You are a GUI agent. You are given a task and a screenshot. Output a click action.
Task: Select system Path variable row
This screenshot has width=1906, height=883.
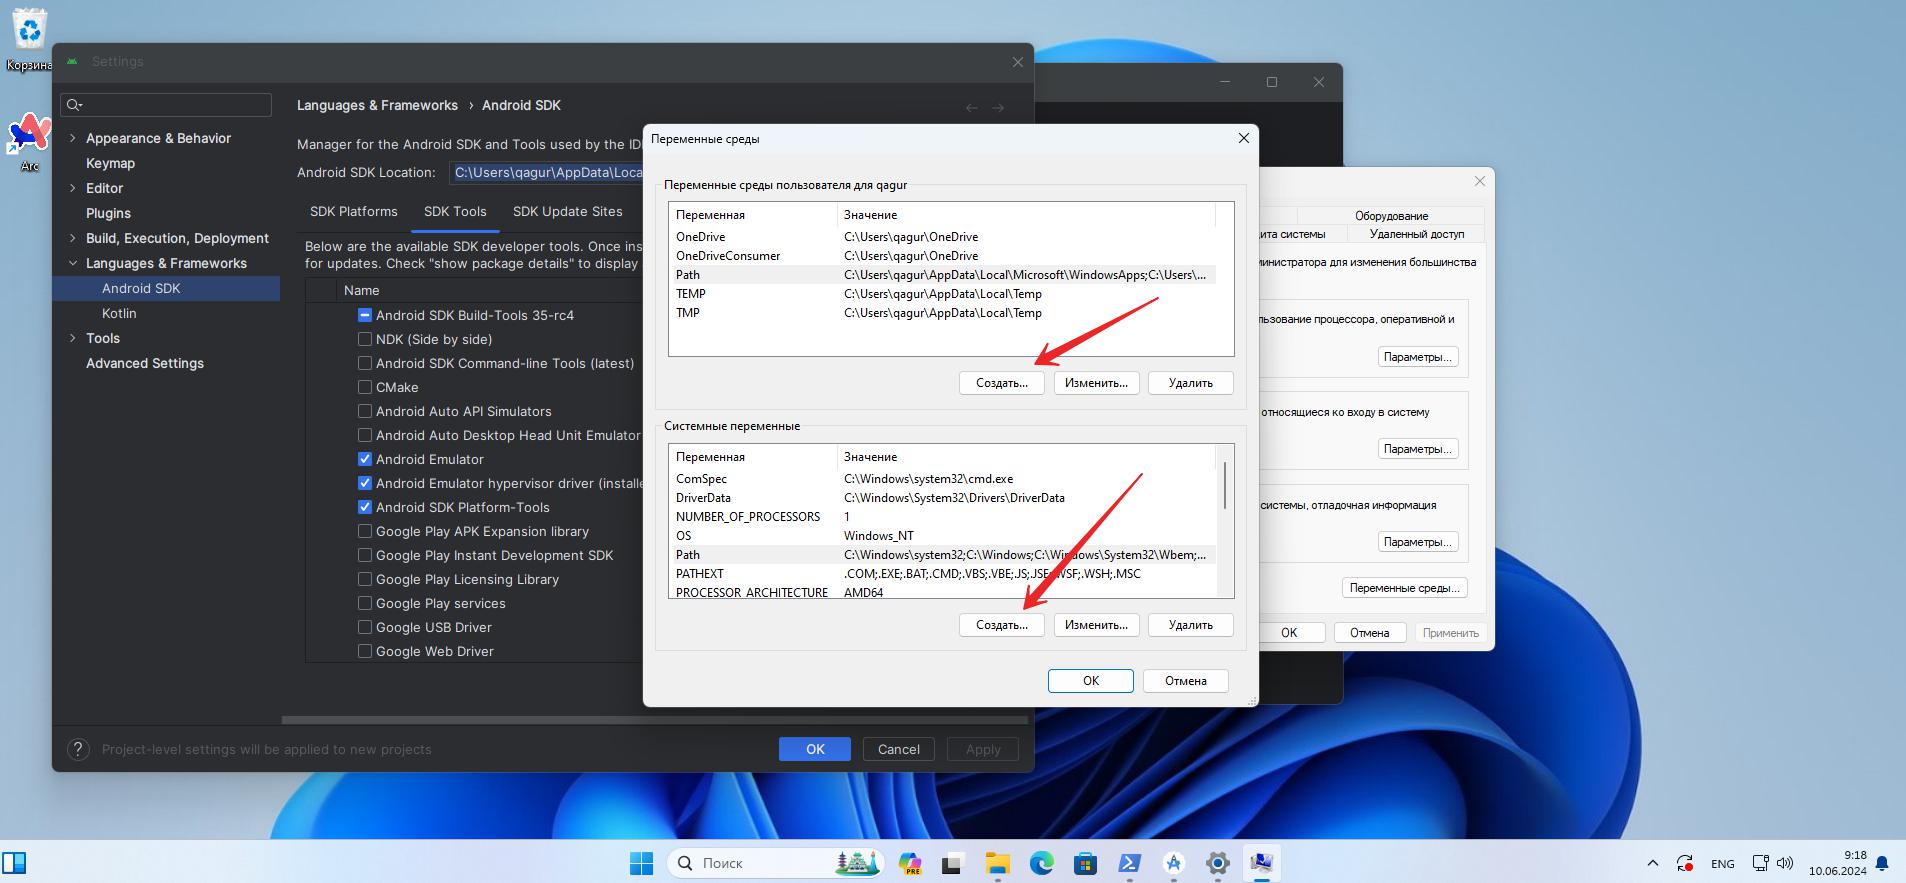click(942, 555)
